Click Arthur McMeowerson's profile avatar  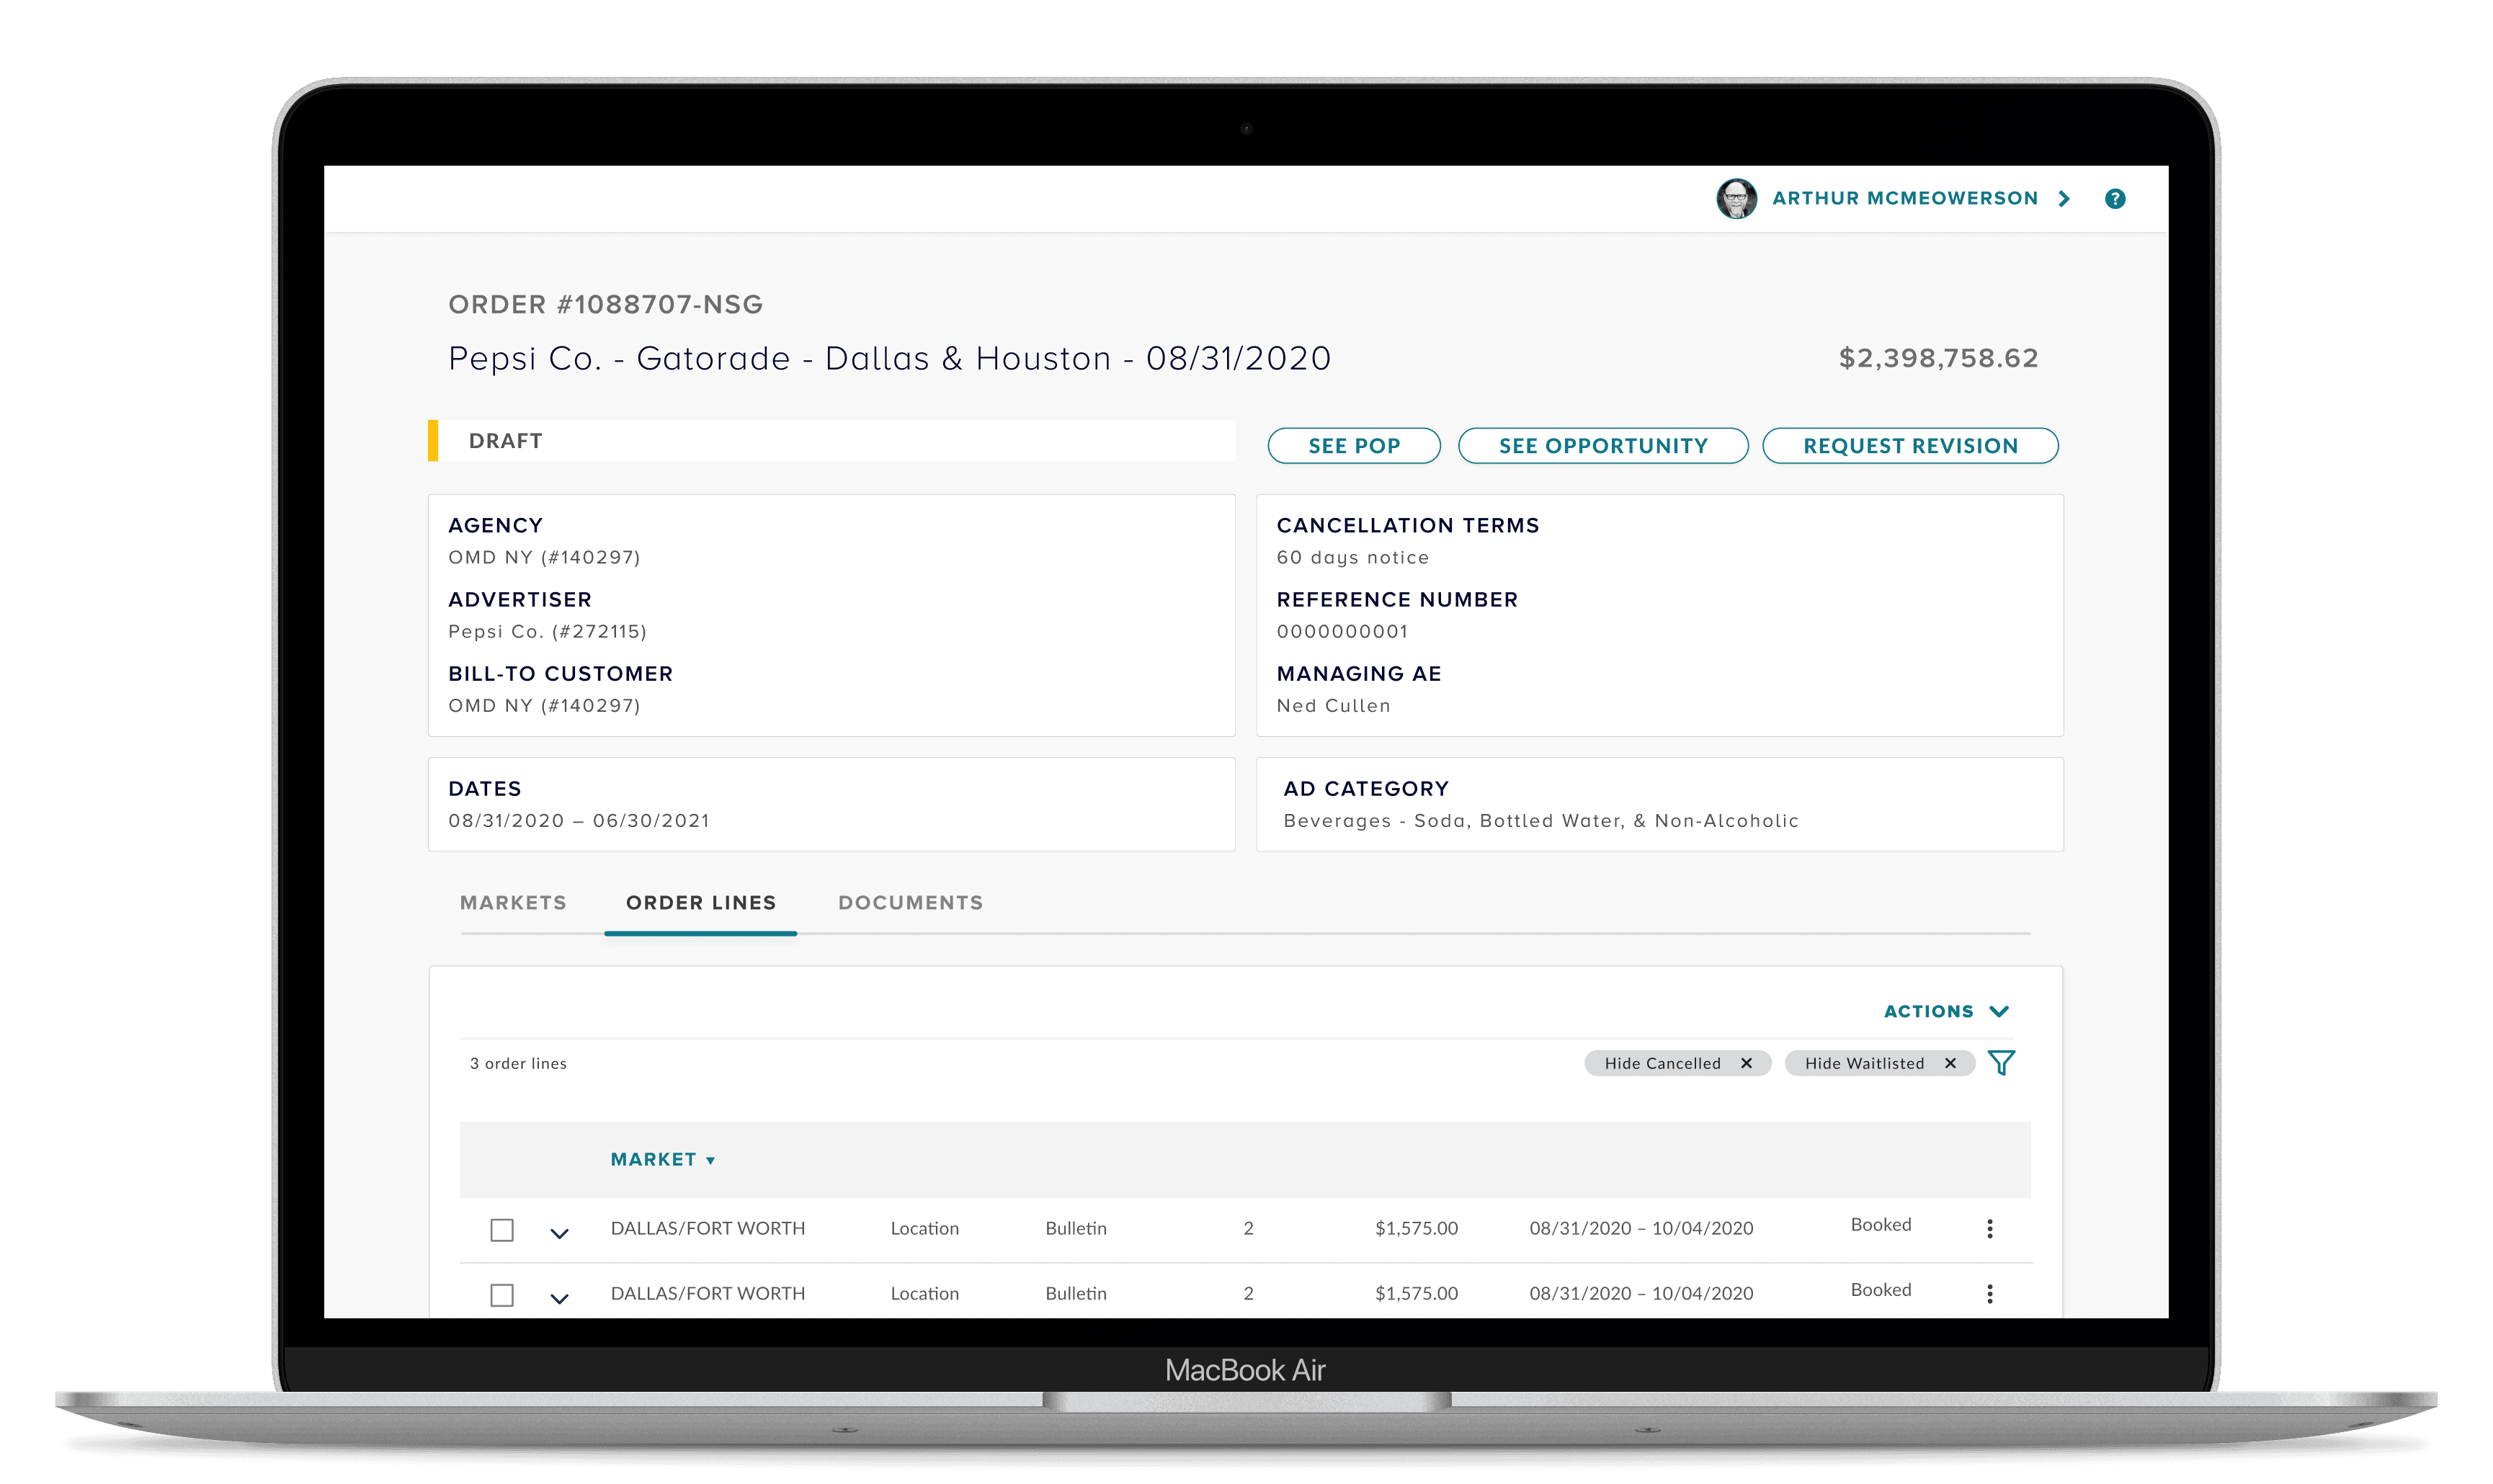coord(1736,199)
